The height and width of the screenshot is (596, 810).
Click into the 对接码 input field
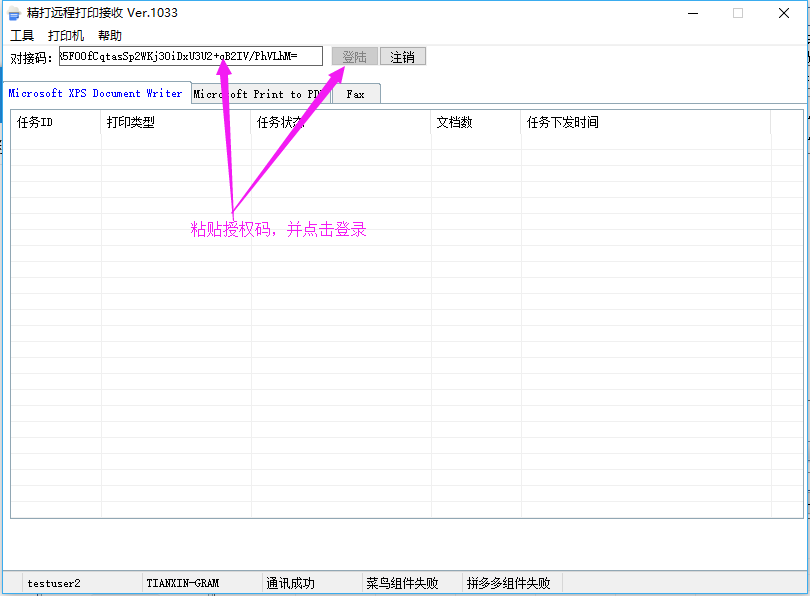pos(190,57)
